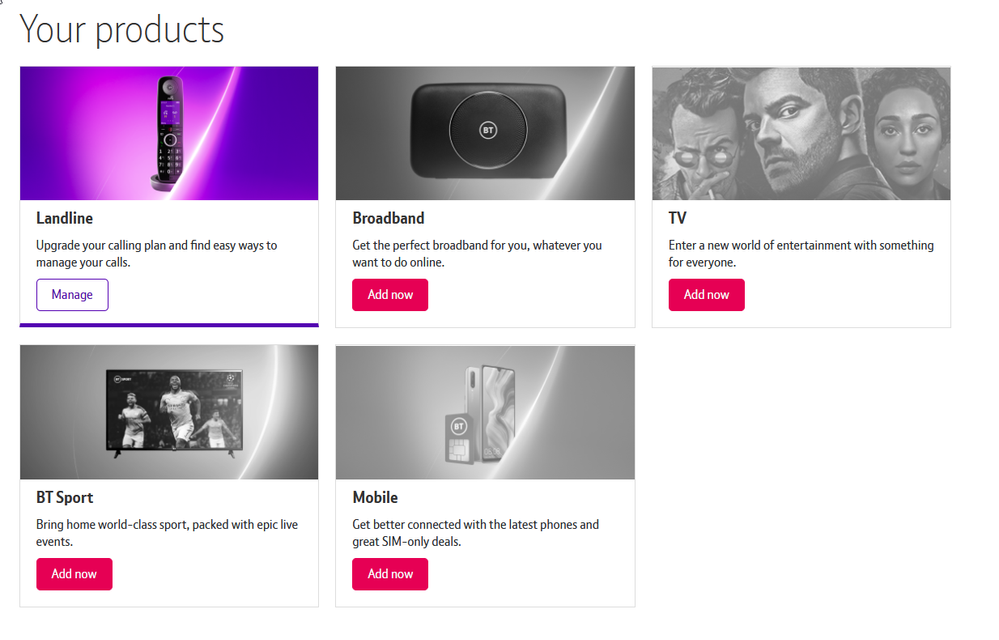Select the TV card title
Screen dimensions: 999x640
tap(678, 218)
